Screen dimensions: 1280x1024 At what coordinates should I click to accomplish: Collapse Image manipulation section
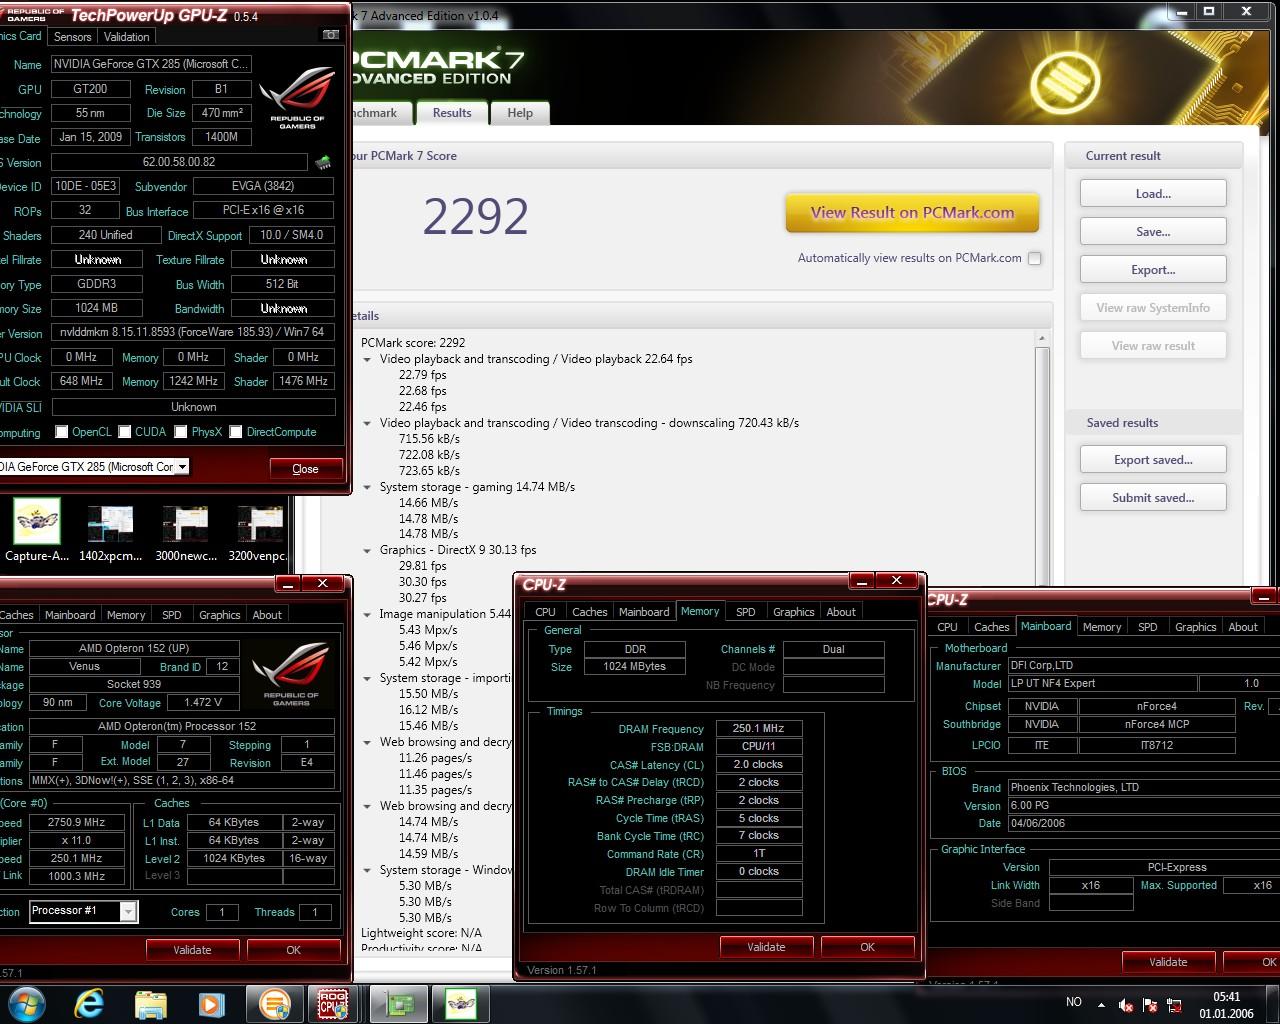[x=367, y=614]
